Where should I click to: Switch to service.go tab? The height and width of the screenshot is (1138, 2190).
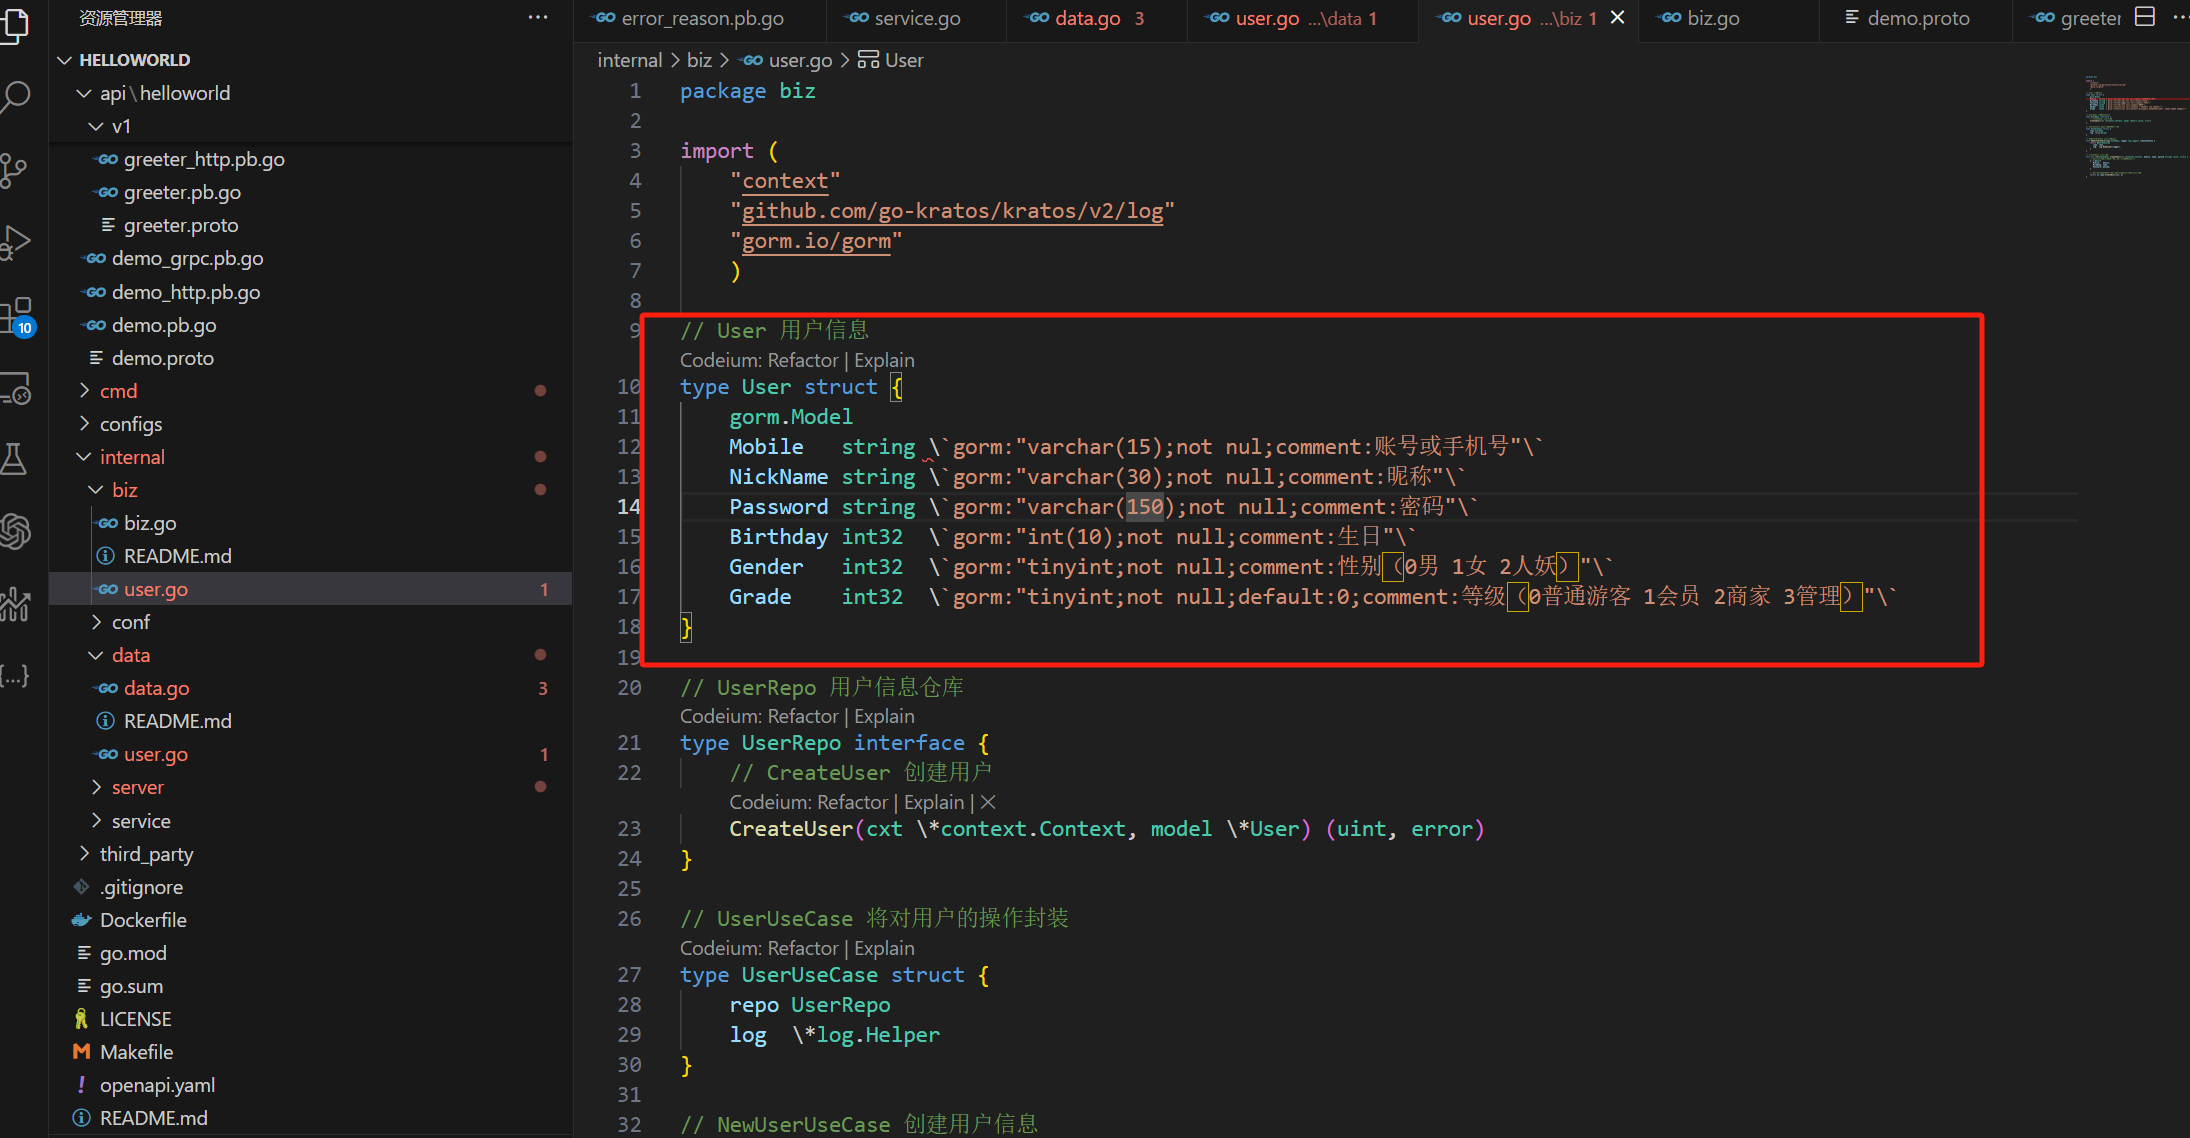(915, 19)
